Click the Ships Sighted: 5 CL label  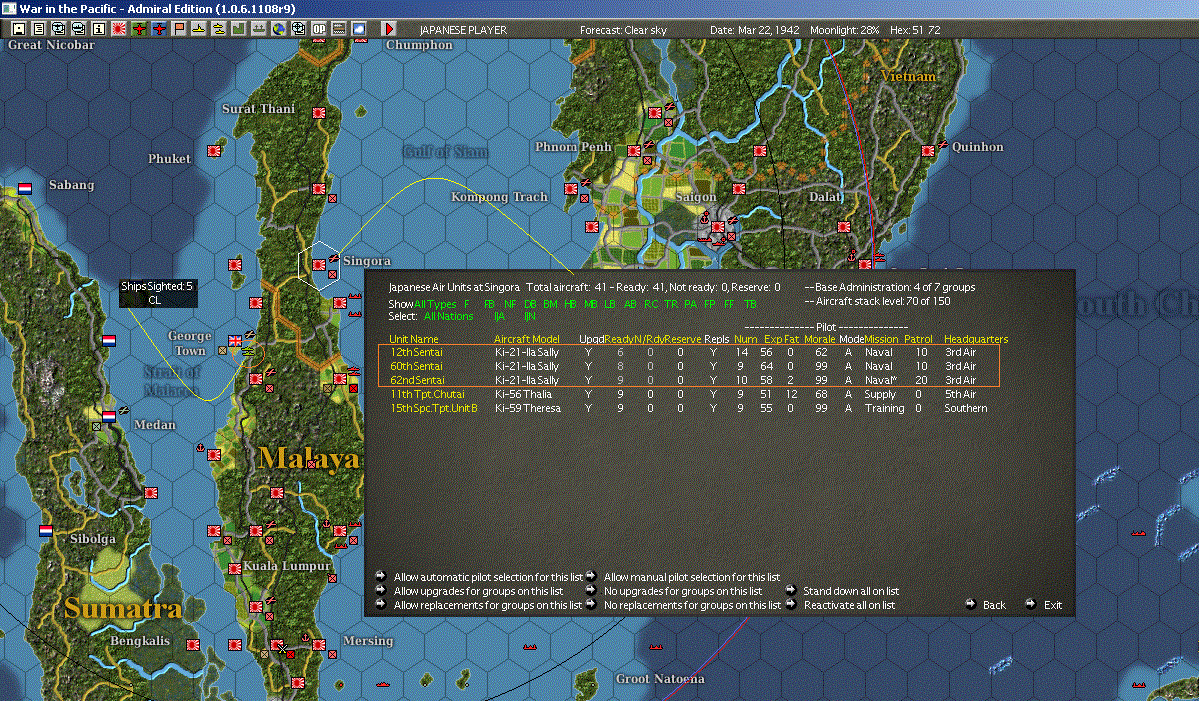pos(158,293)
